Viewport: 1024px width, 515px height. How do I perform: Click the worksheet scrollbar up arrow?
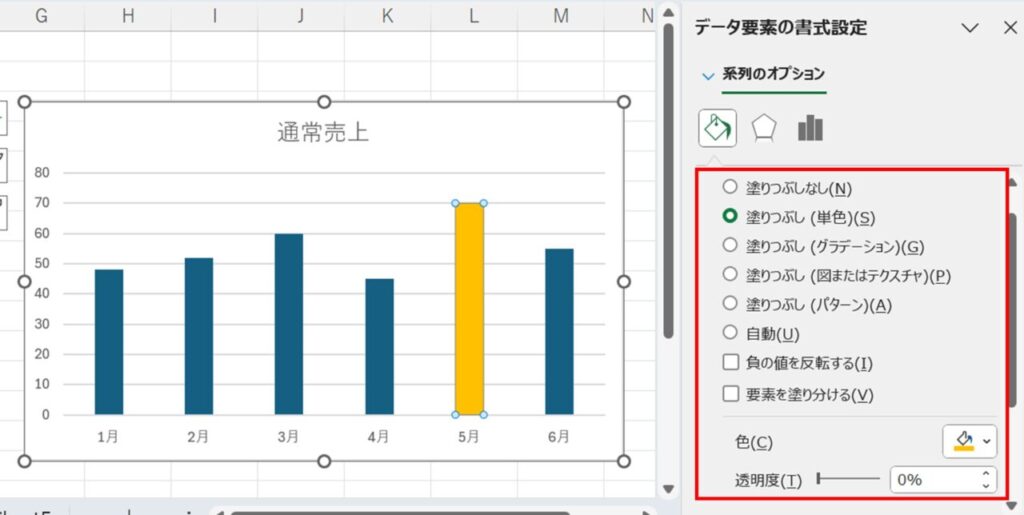667,14
